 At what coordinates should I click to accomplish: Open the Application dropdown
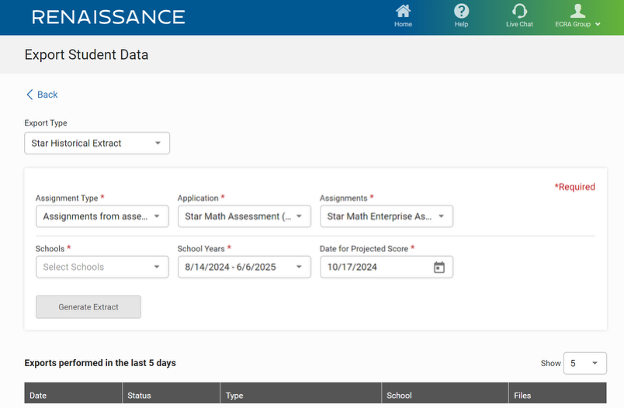pos(244,216)
